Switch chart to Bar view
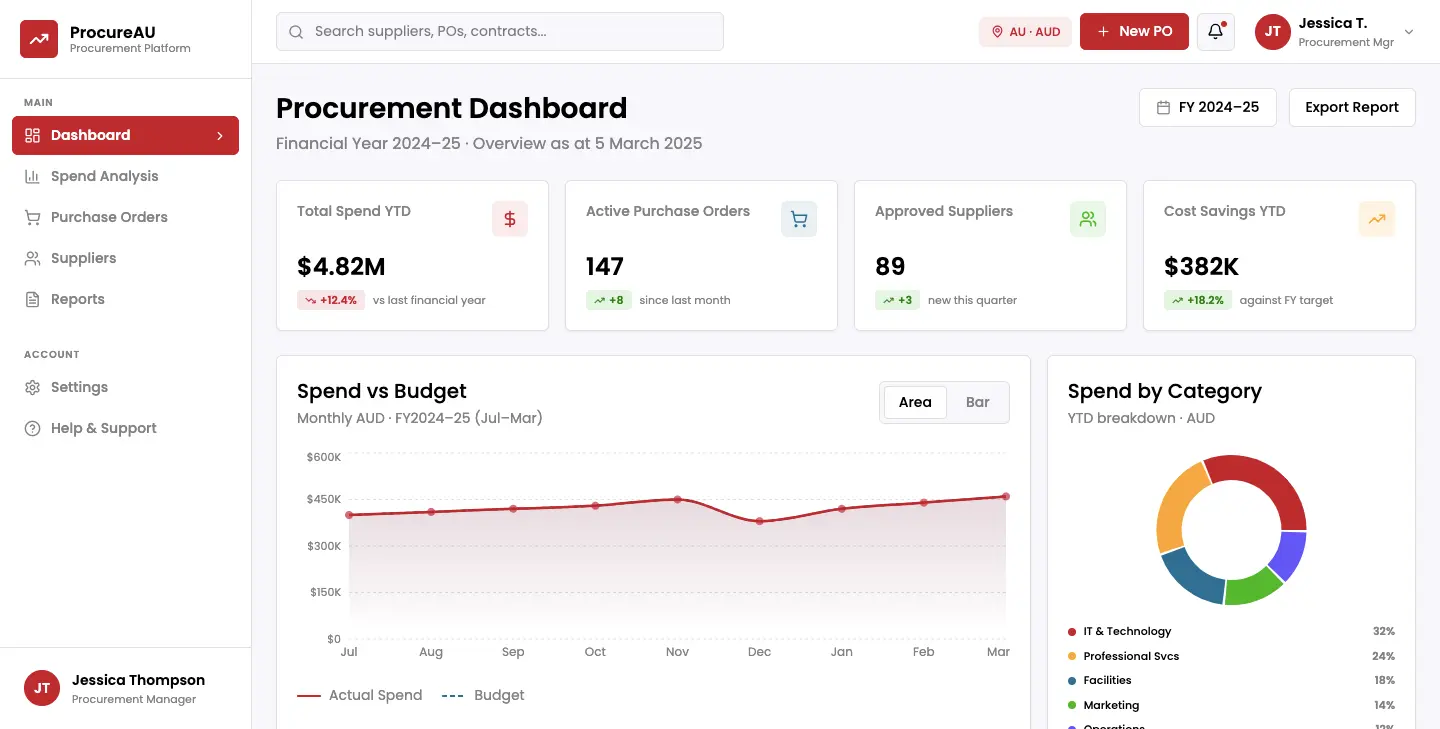 tap(977, 402)
